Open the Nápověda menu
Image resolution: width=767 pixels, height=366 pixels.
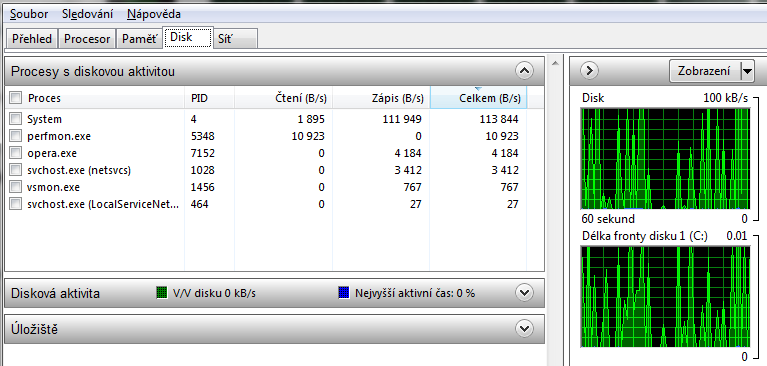[154, 14]
